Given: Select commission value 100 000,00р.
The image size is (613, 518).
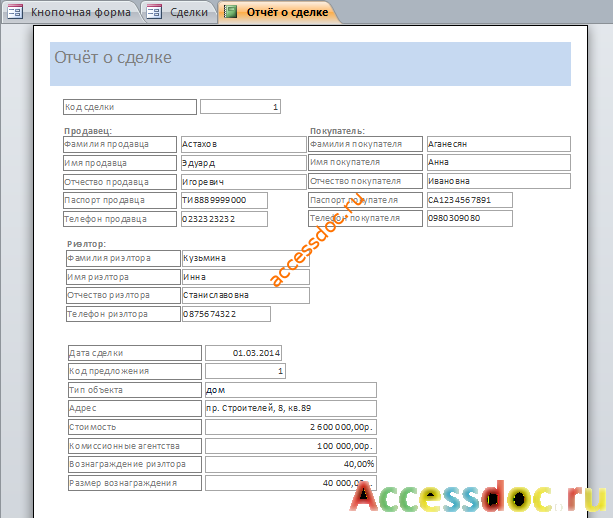Looking at the screenshot, I should 291,446.
